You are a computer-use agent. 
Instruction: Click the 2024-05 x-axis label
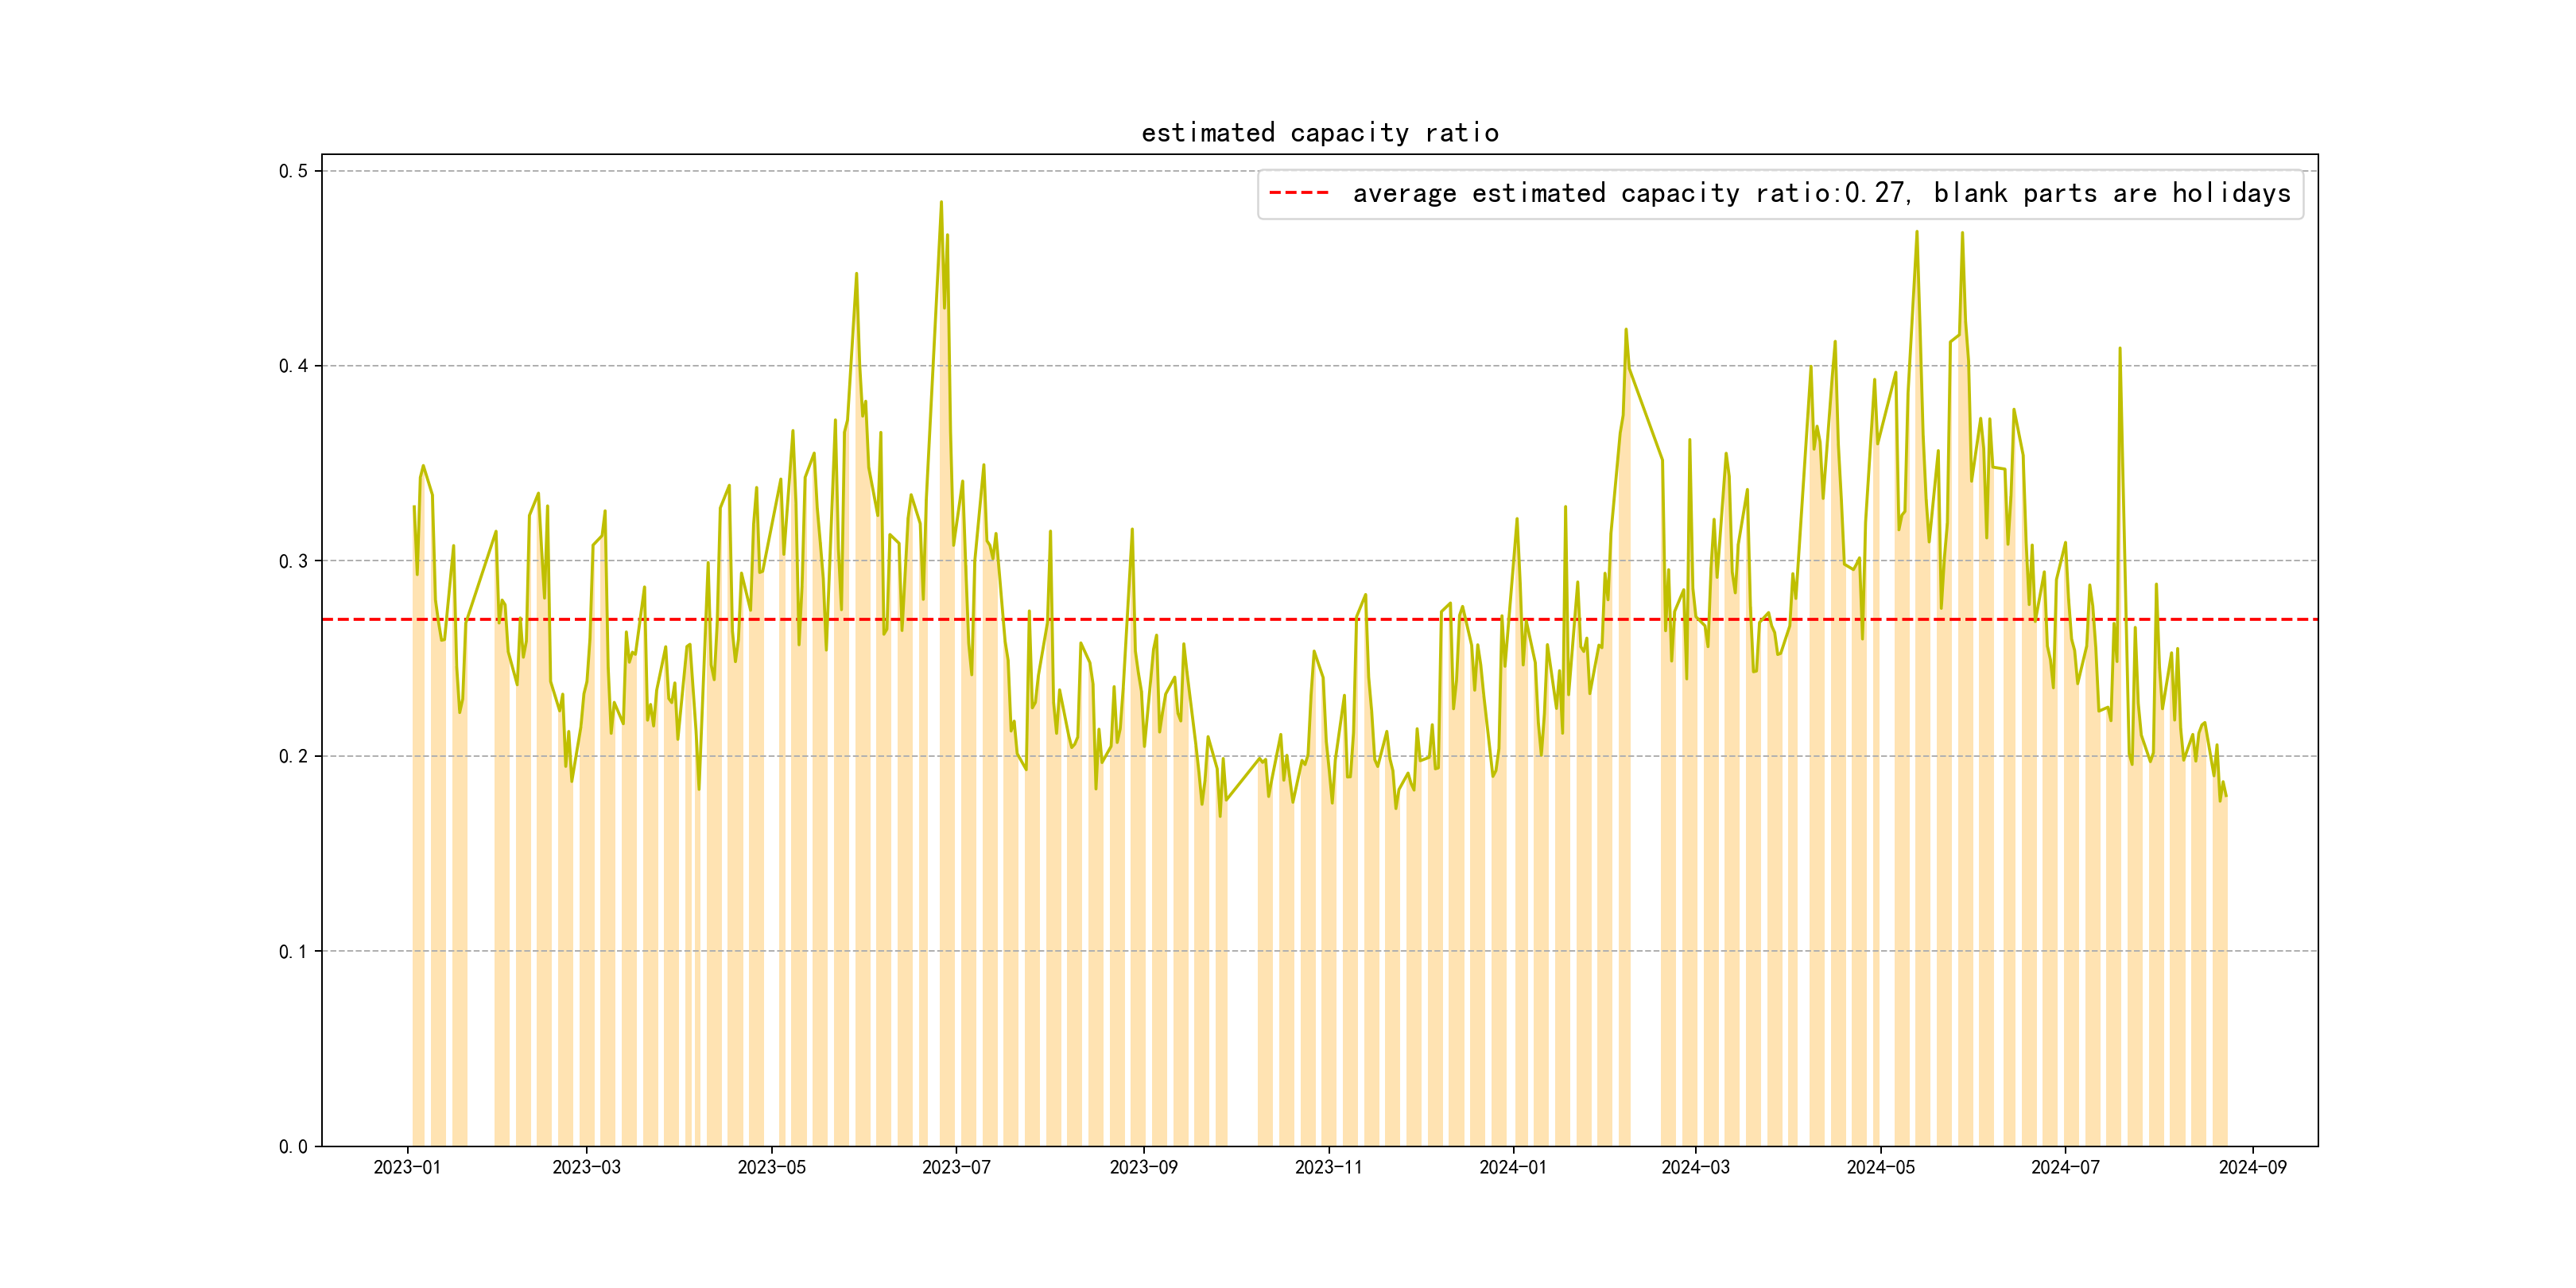(1880, 1167)
